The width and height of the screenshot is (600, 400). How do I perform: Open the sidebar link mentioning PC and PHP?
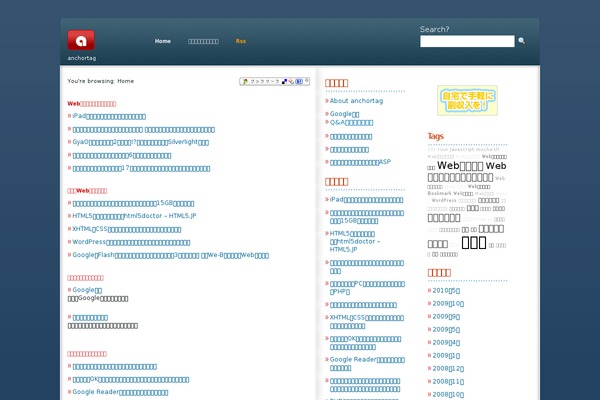pyautogui.click(x=367, y=287)
